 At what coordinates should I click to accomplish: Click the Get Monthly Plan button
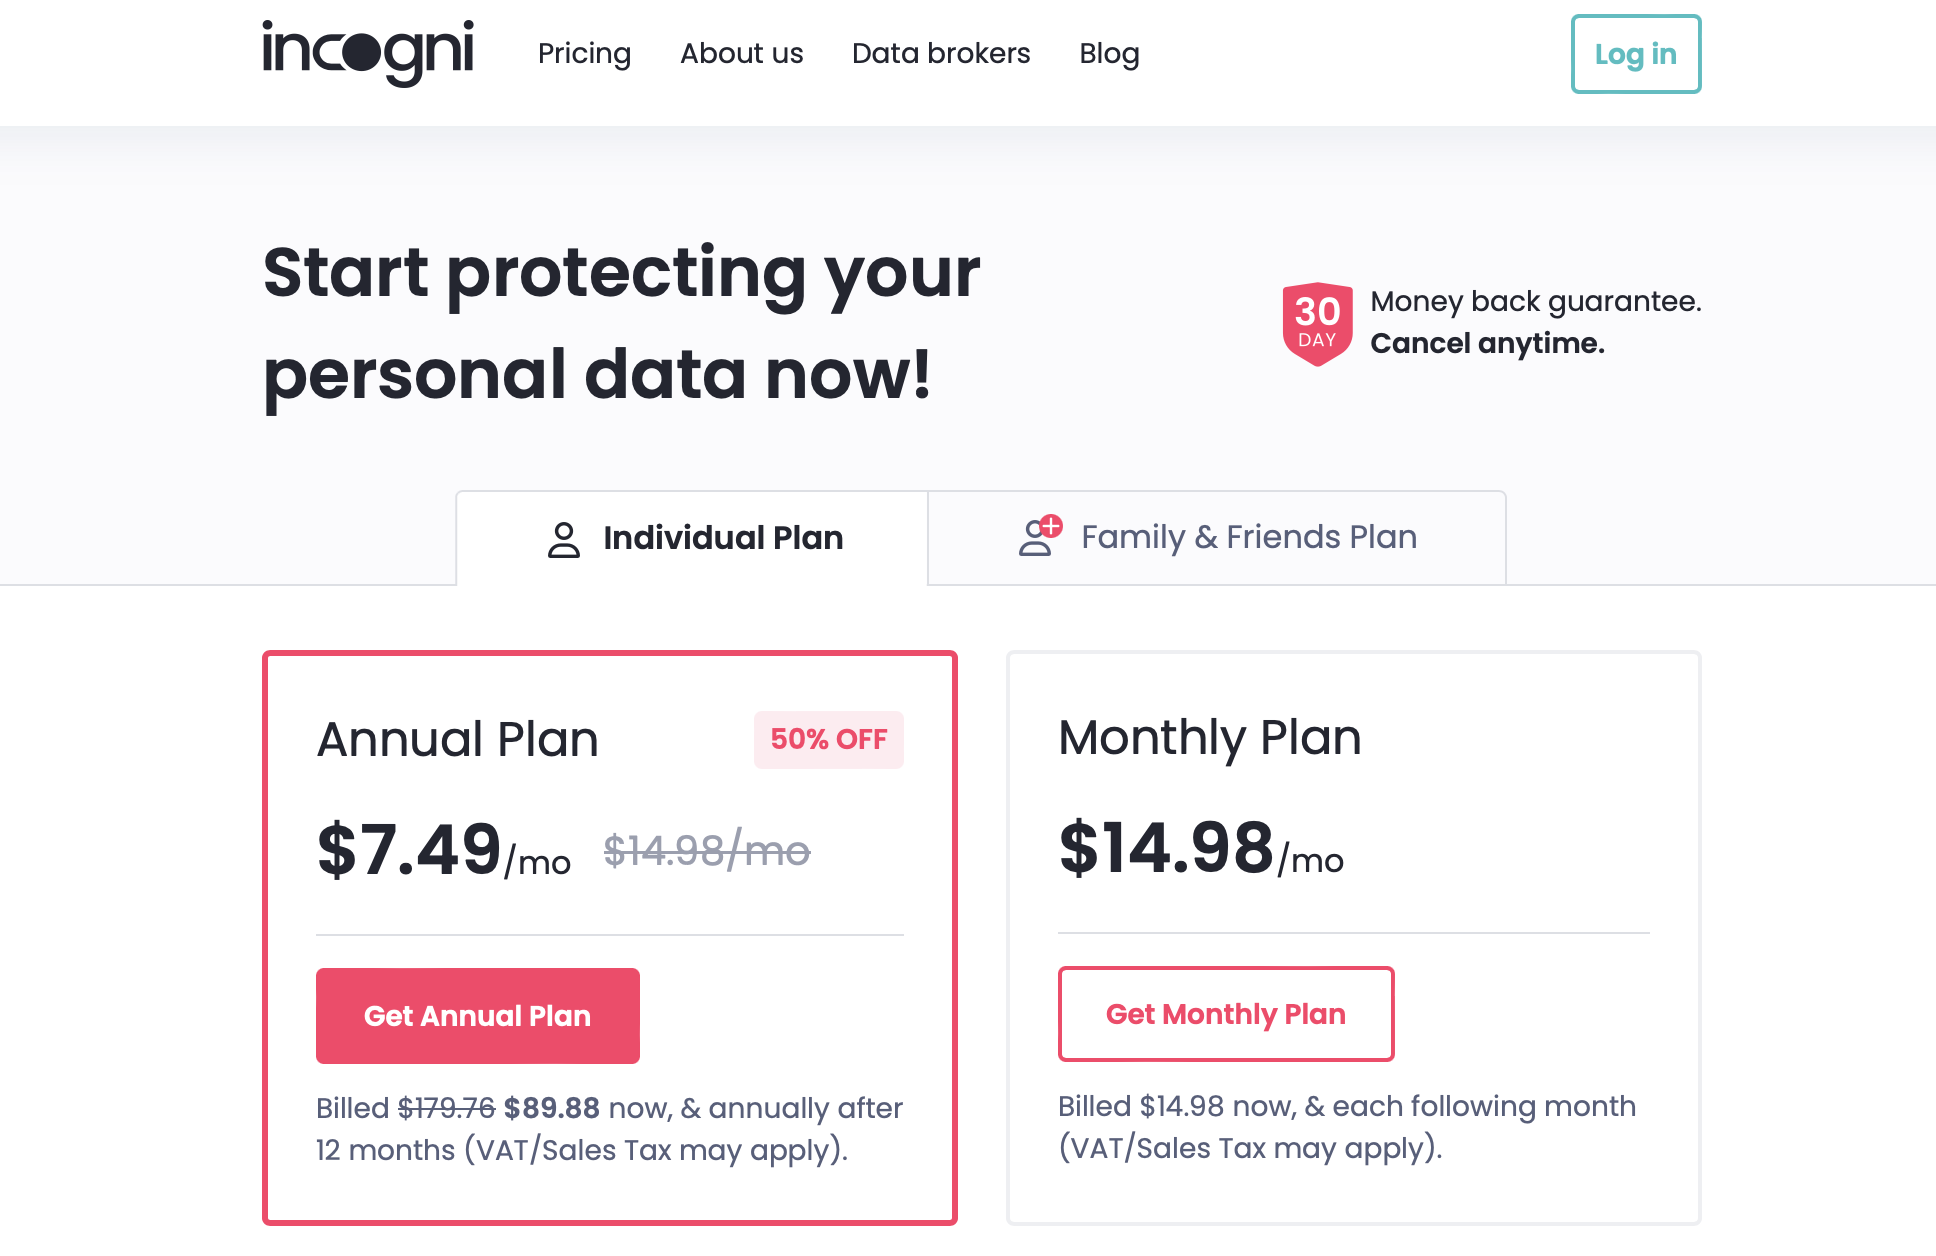pos(1226,1014)
